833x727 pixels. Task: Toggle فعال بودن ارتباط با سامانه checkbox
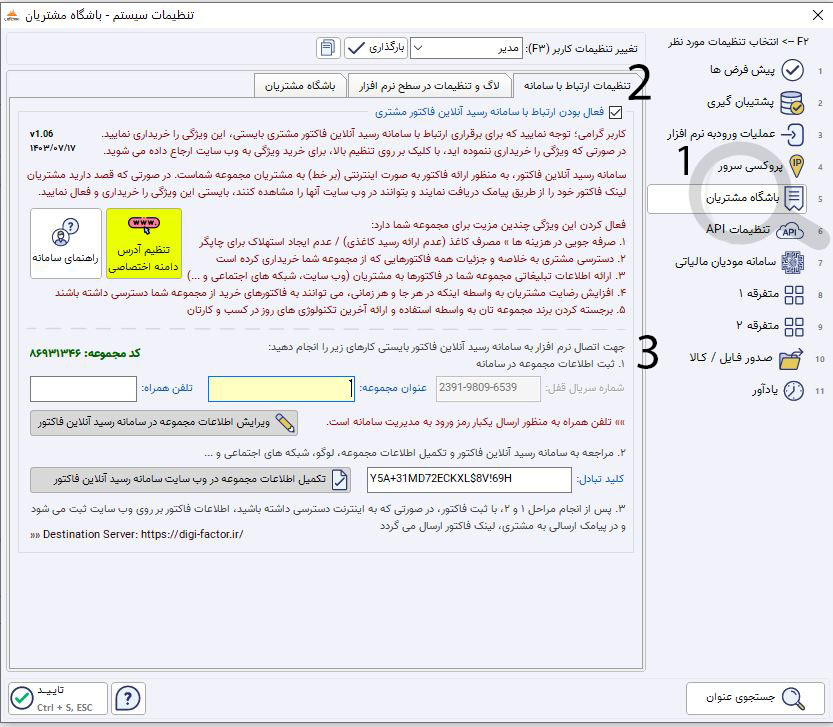pos(629,113)
